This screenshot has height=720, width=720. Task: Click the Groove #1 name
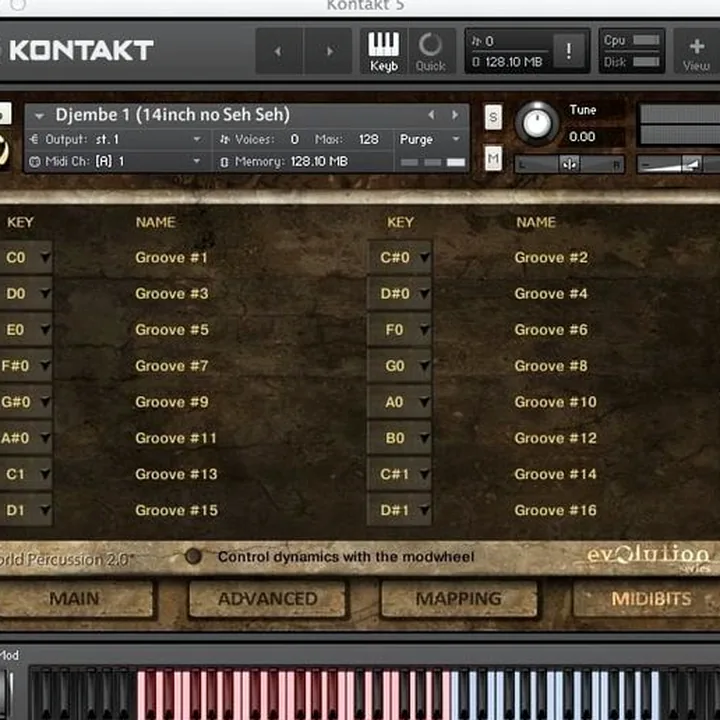click(x=171, y=258)
